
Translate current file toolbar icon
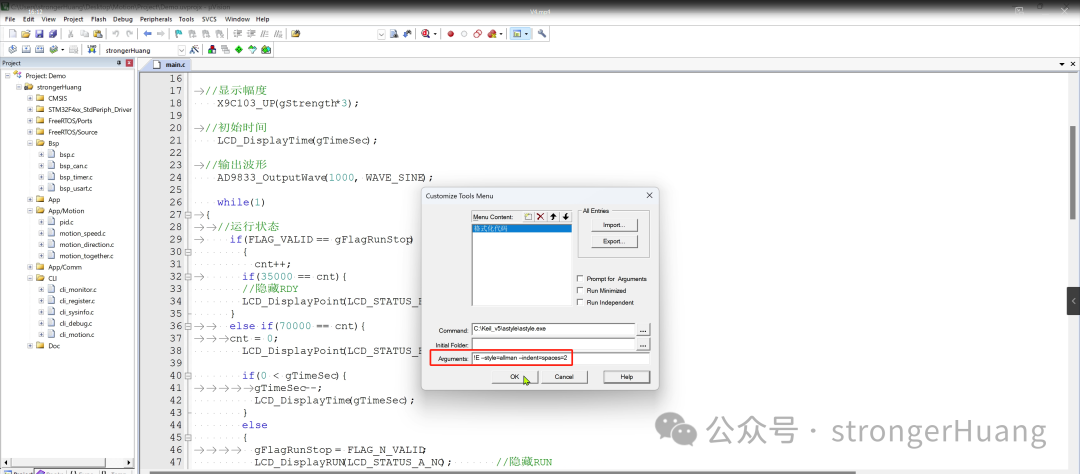(x=12, y=50)
